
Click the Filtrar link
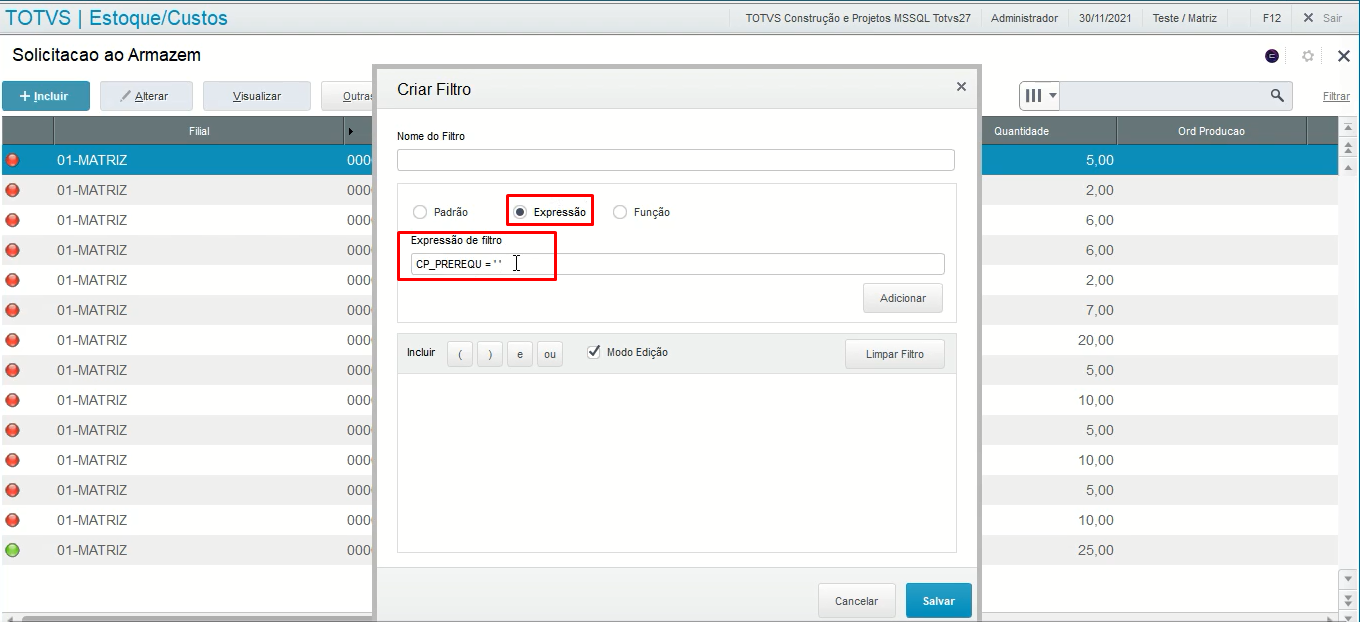pyautogui.click(x=1336, y=96)
